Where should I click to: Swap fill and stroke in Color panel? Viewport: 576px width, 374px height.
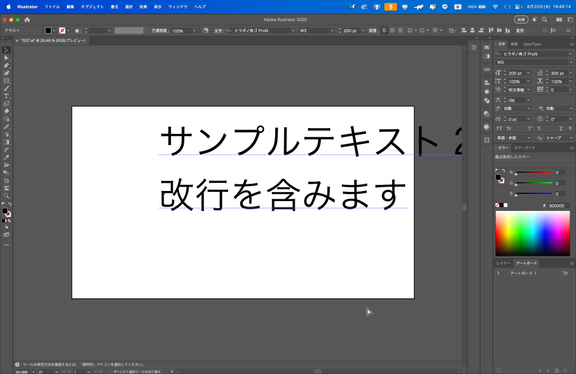click(x=503, y=171)
